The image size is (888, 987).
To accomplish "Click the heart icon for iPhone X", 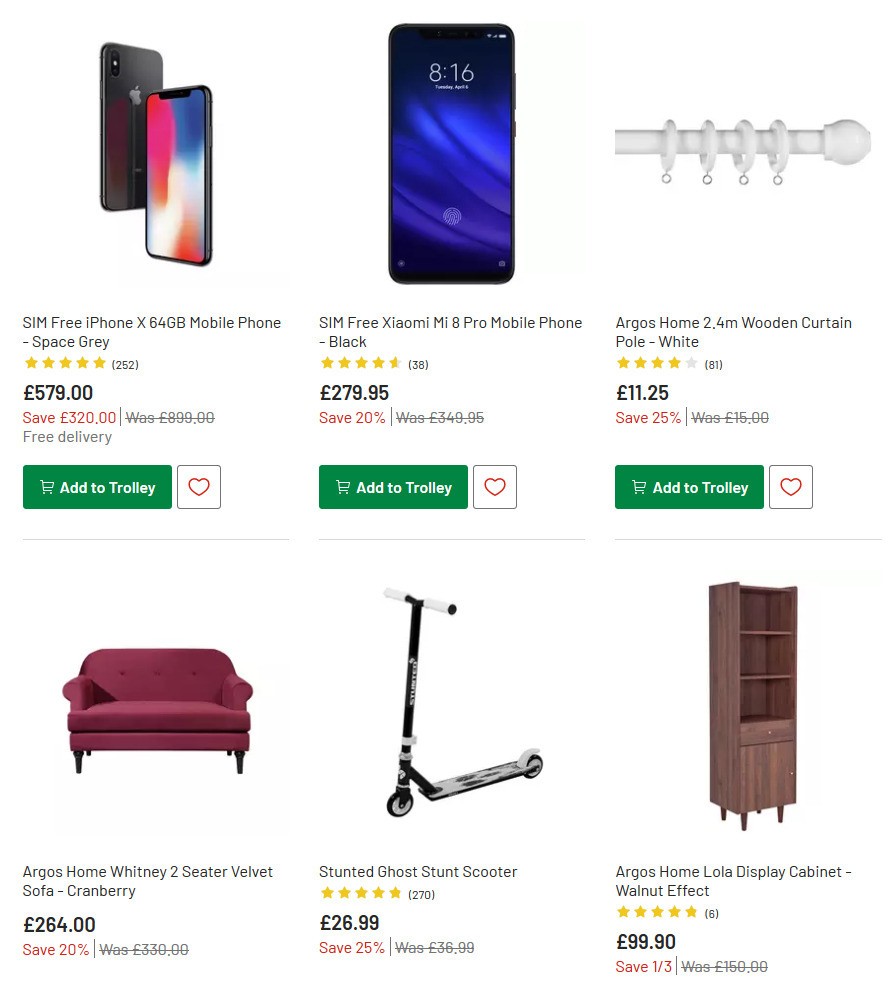I will [199, 487].
